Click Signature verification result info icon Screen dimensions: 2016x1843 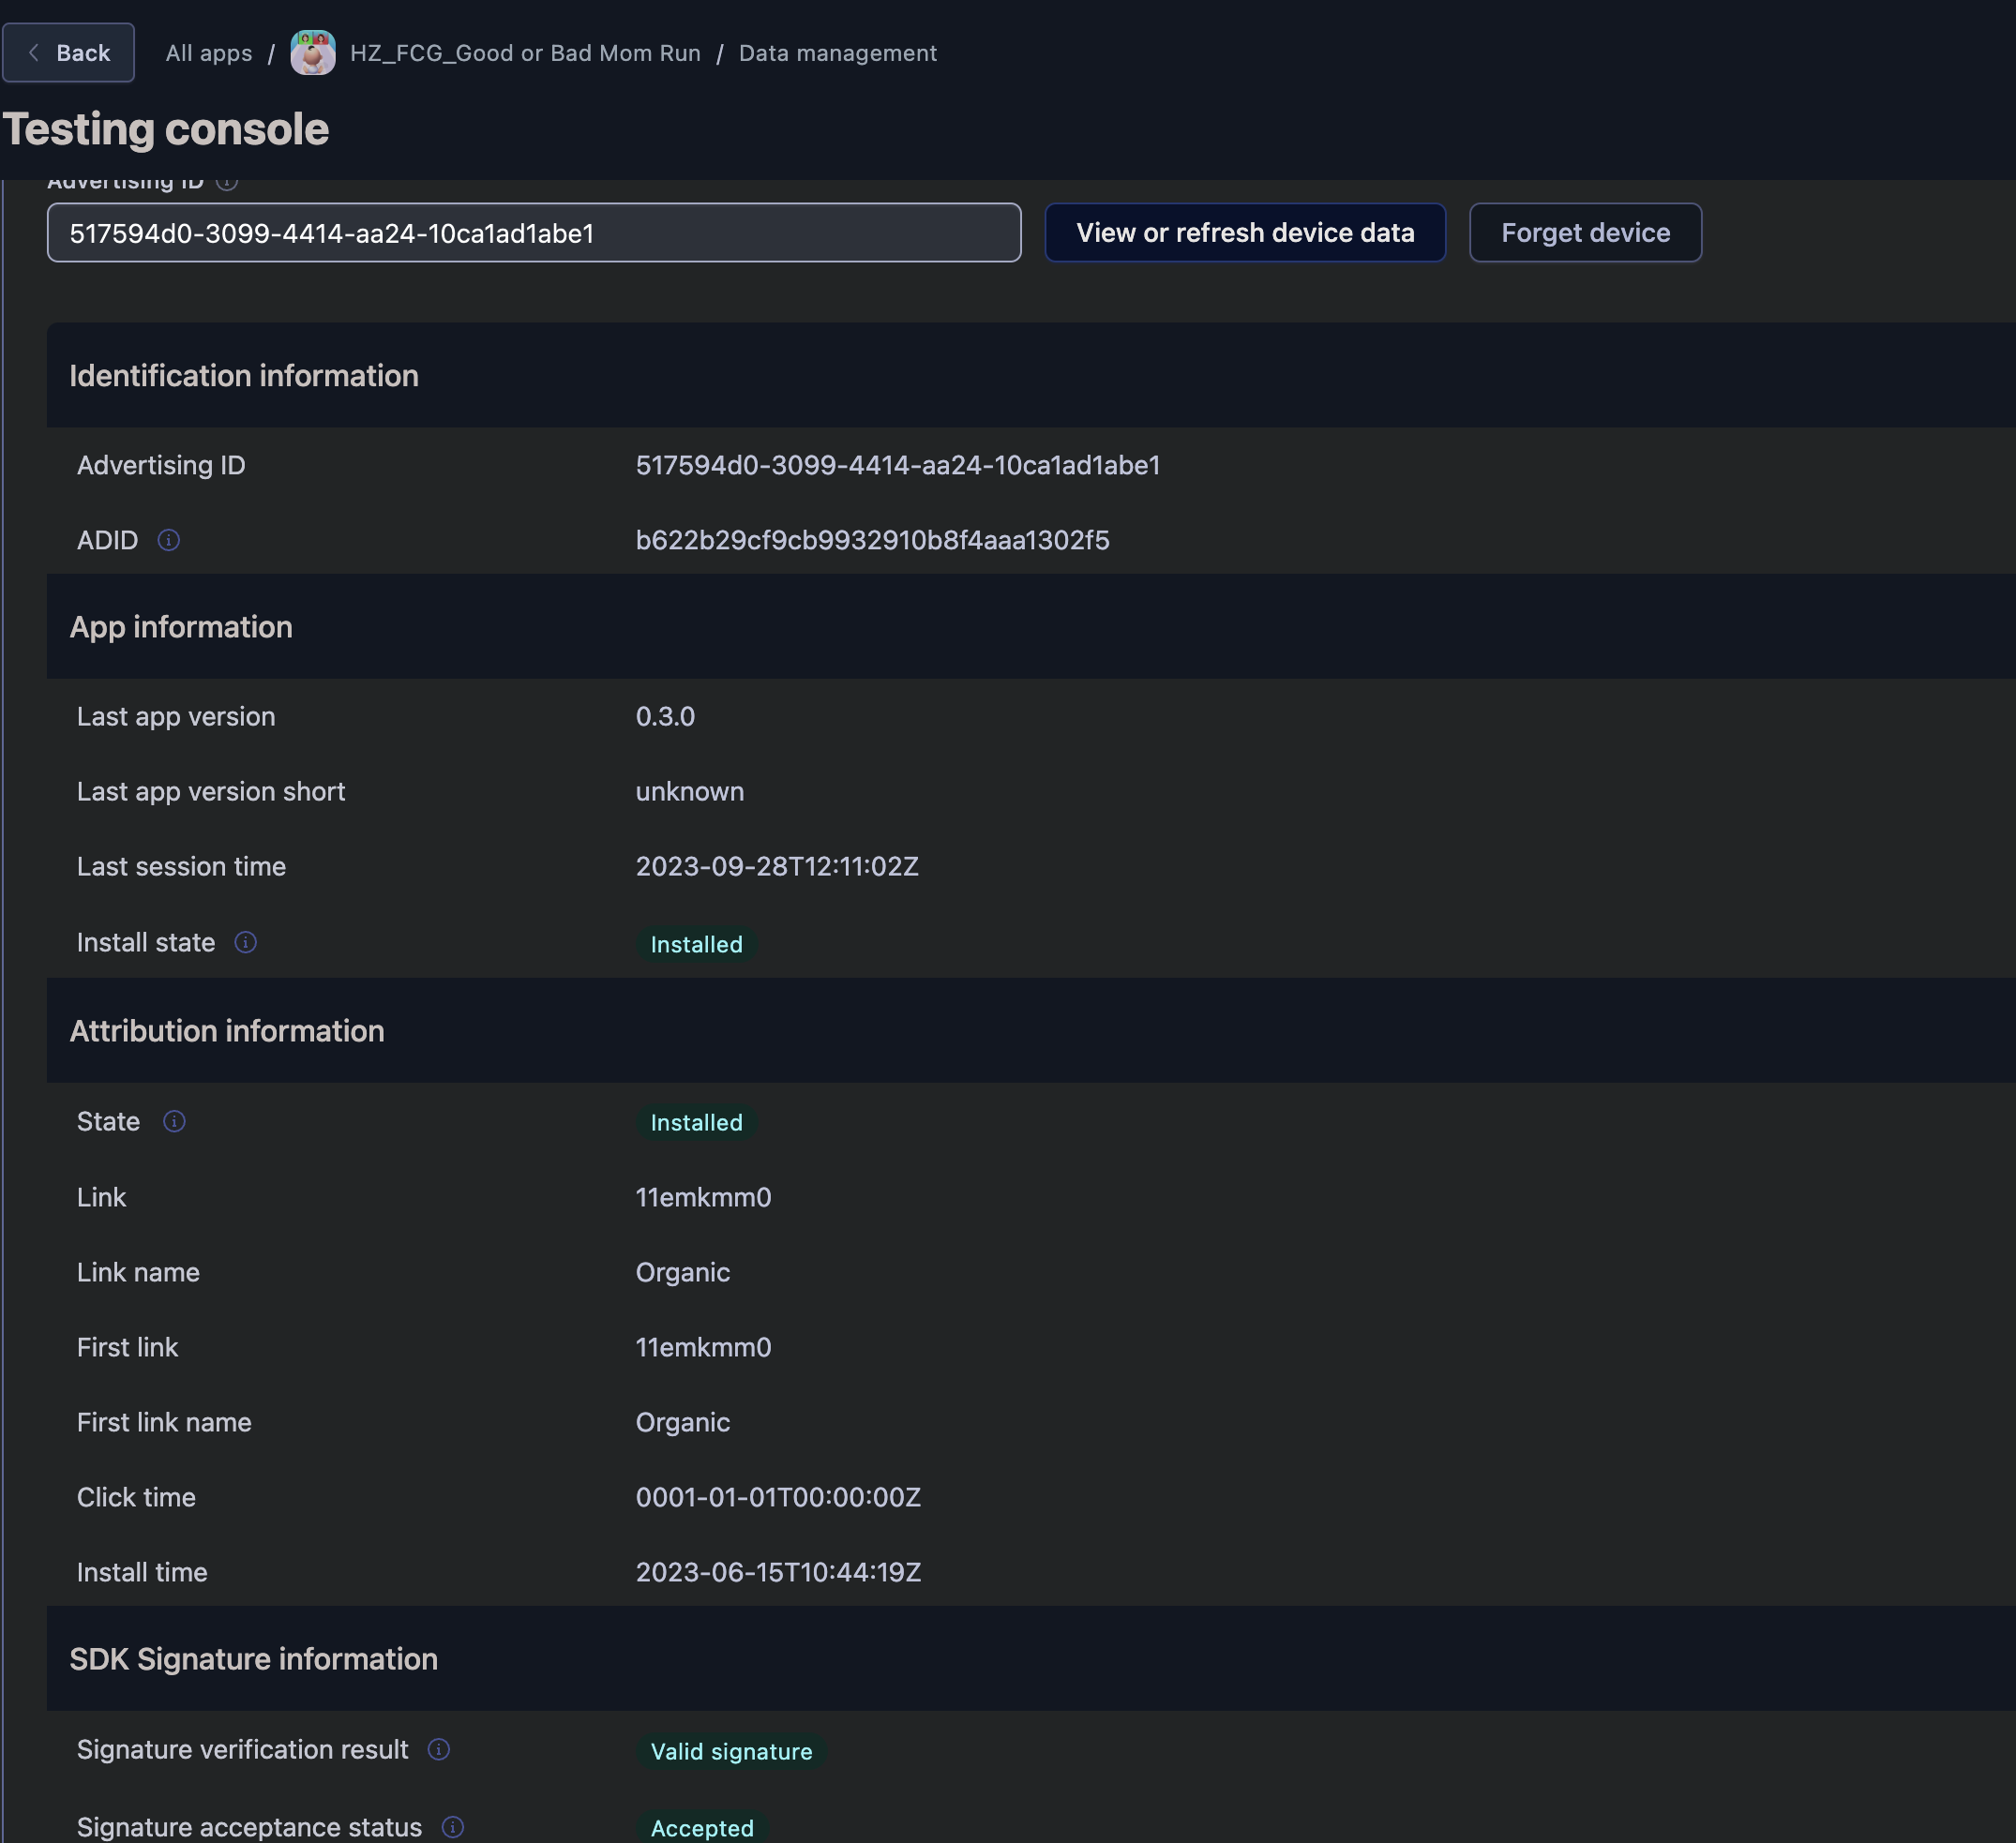point(438,1749)
